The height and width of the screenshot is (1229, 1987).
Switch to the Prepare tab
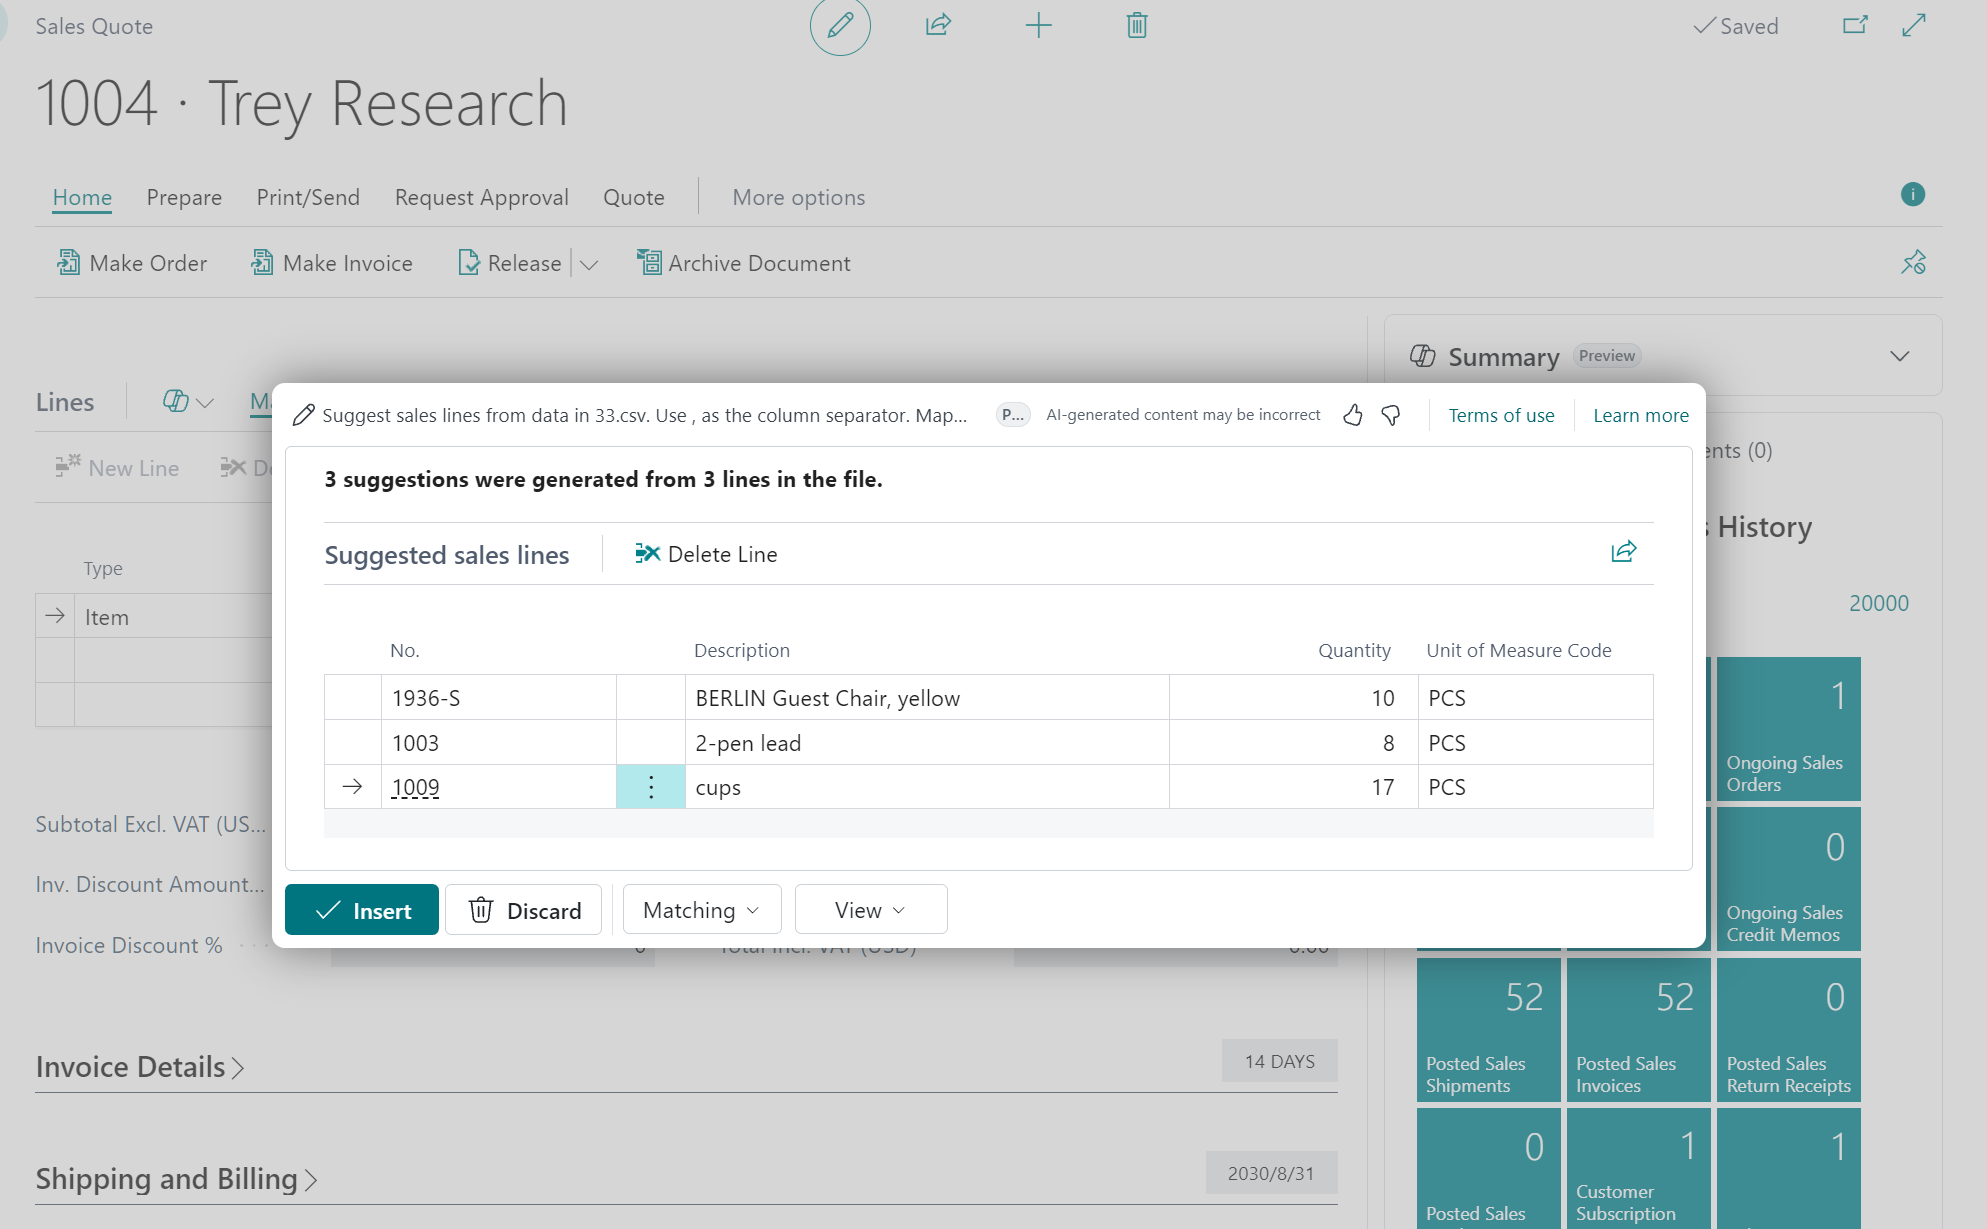184,197
